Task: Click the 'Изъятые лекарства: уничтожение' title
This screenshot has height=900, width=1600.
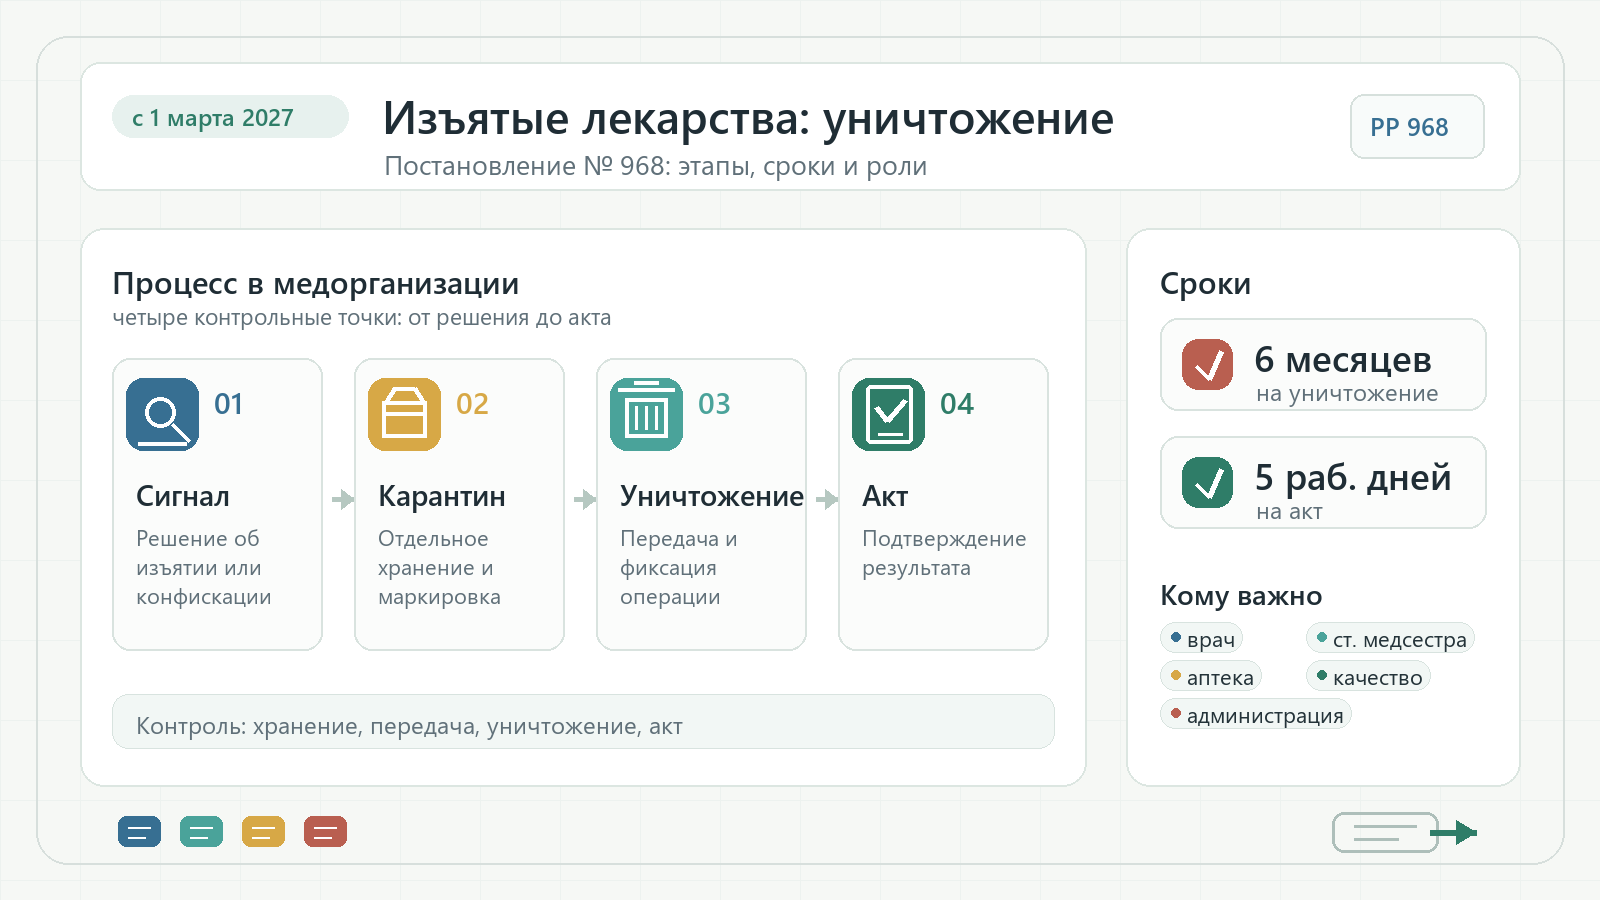Action: pos(748,119)
